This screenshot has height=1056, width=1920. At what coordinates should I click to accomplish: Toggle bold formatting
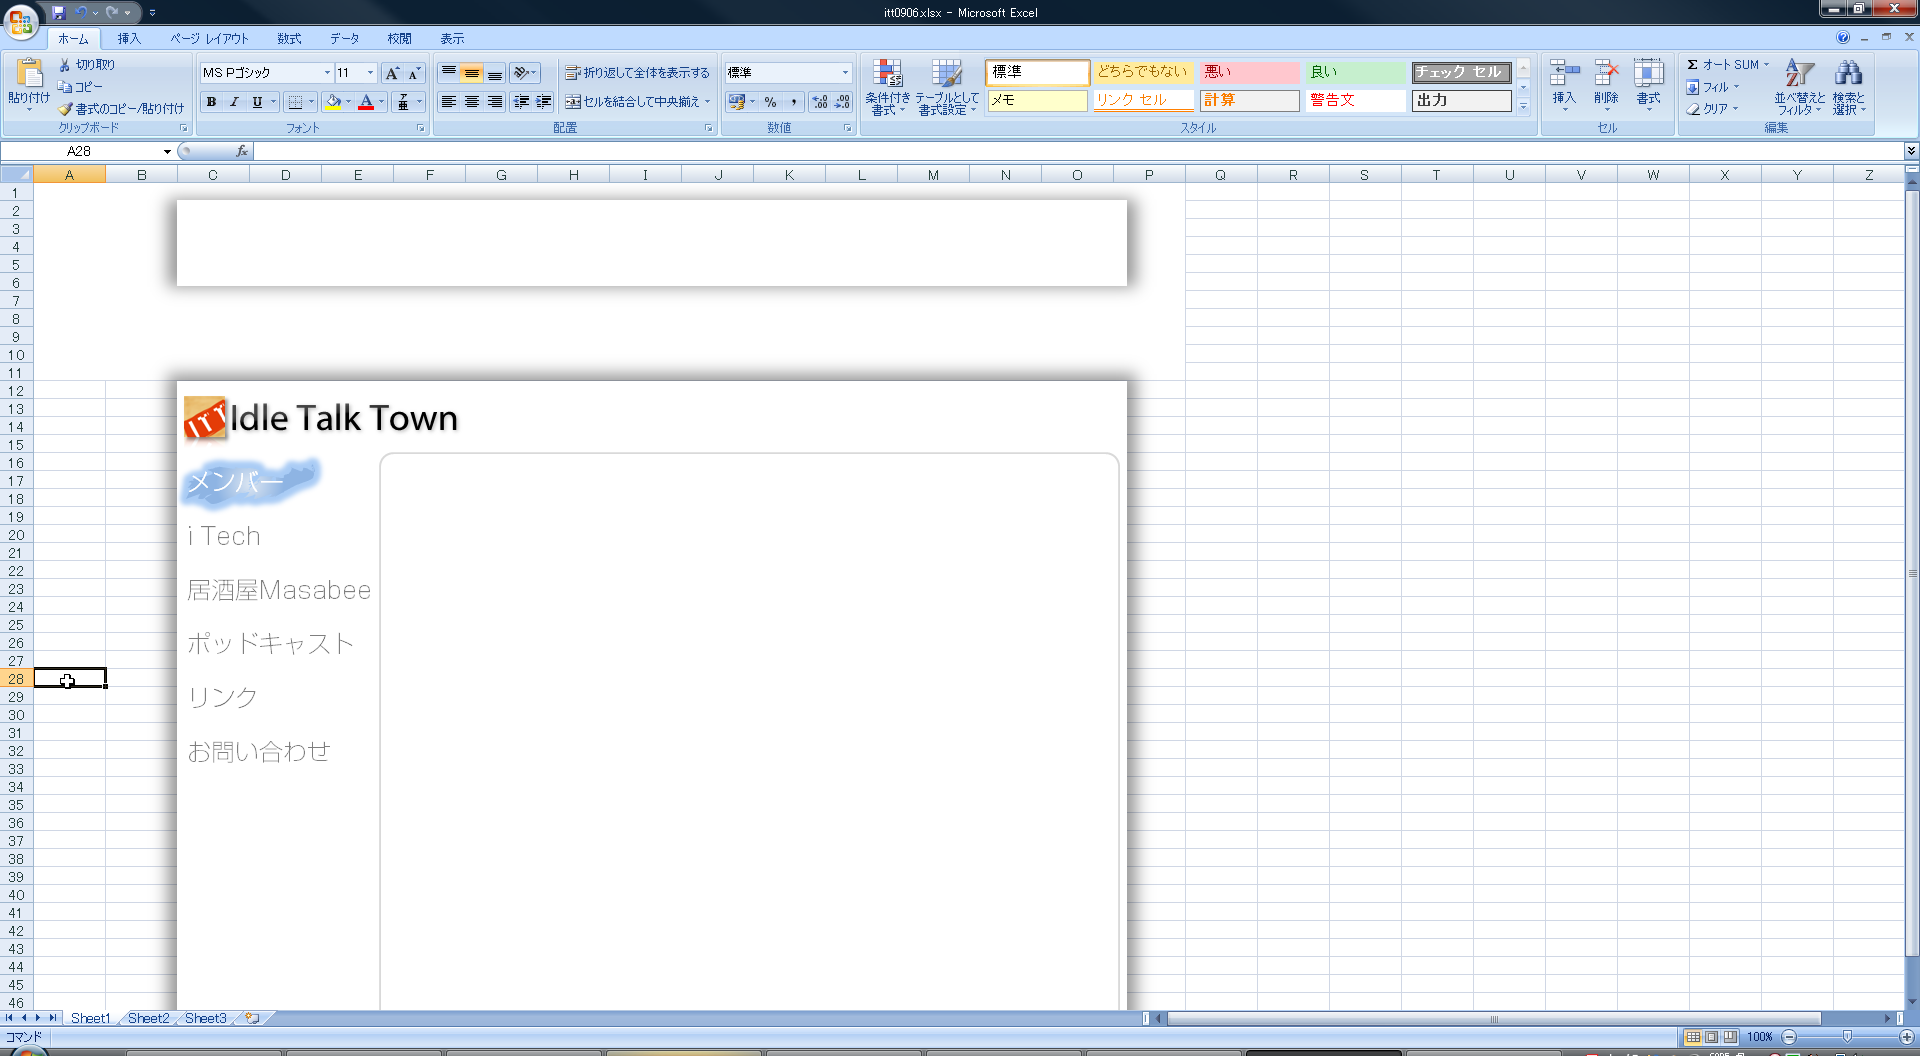point(211,102)
